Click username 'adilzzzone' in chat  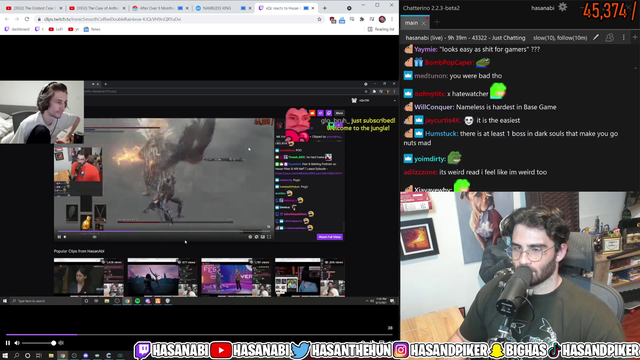click(x=420, y=172)
